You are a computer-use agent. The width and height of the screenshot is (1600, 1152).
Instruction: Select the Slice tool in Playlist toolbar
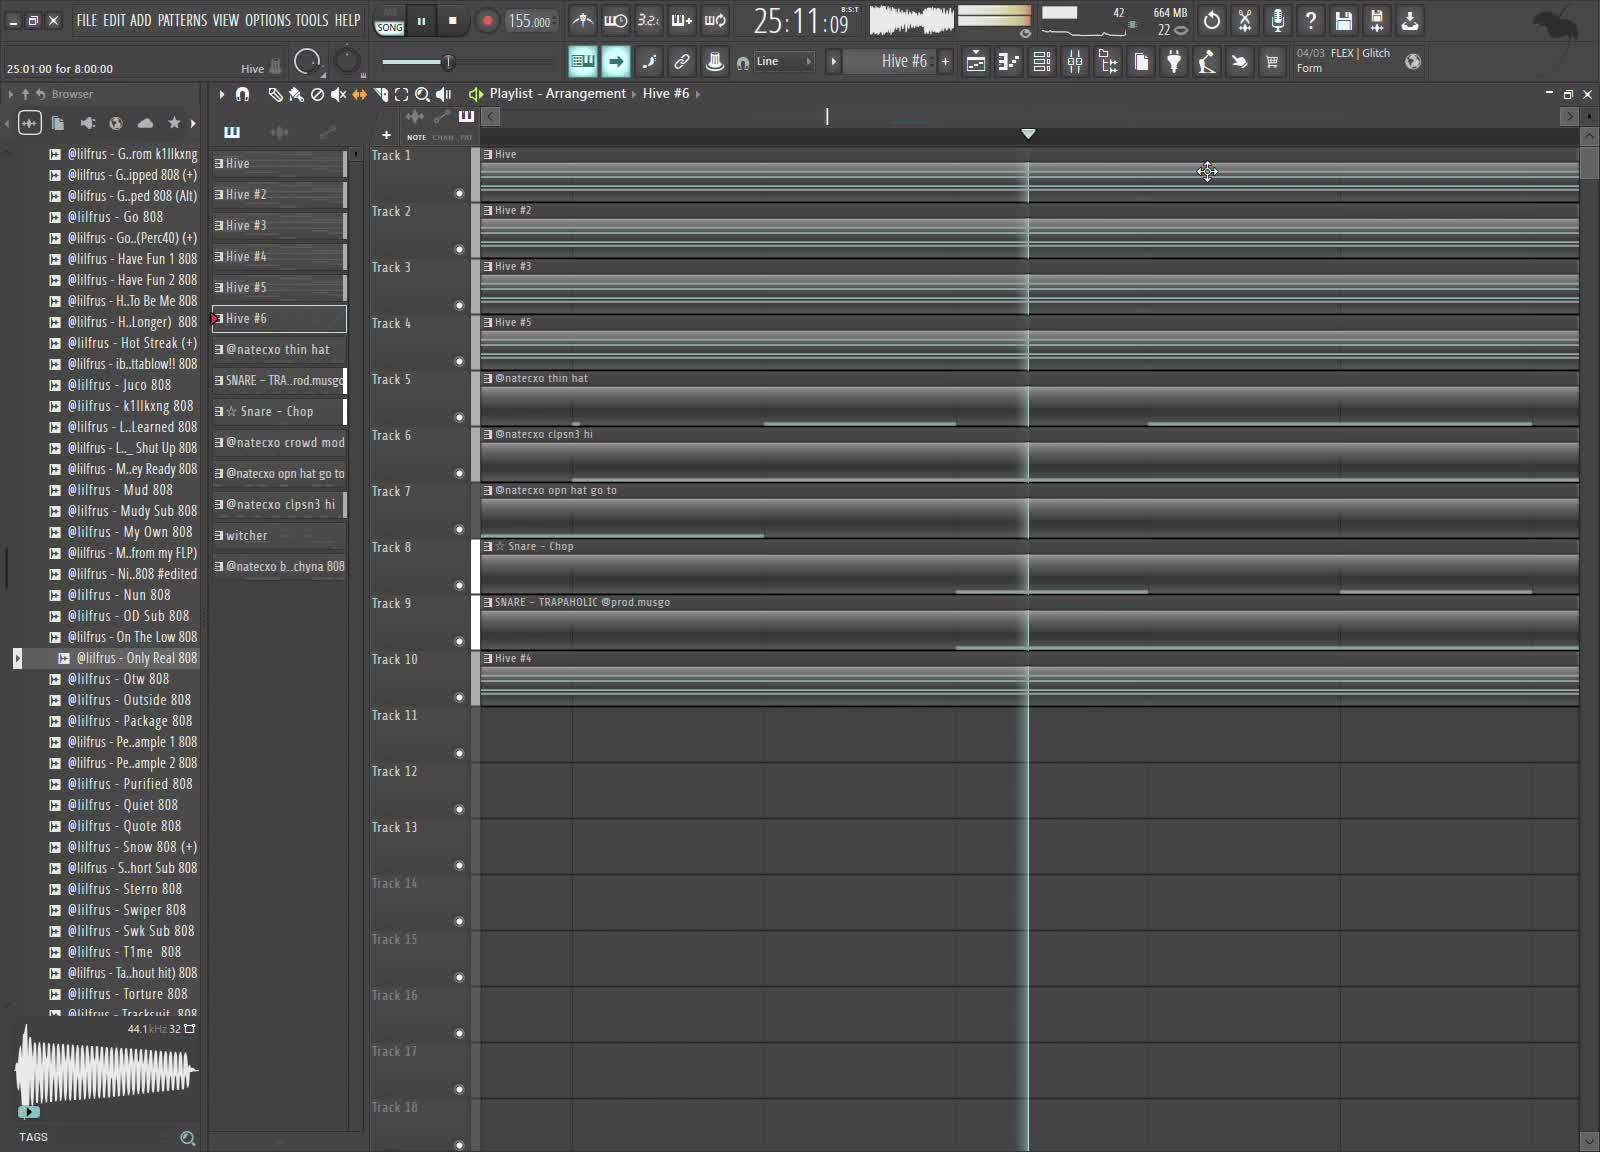(381, 94)
